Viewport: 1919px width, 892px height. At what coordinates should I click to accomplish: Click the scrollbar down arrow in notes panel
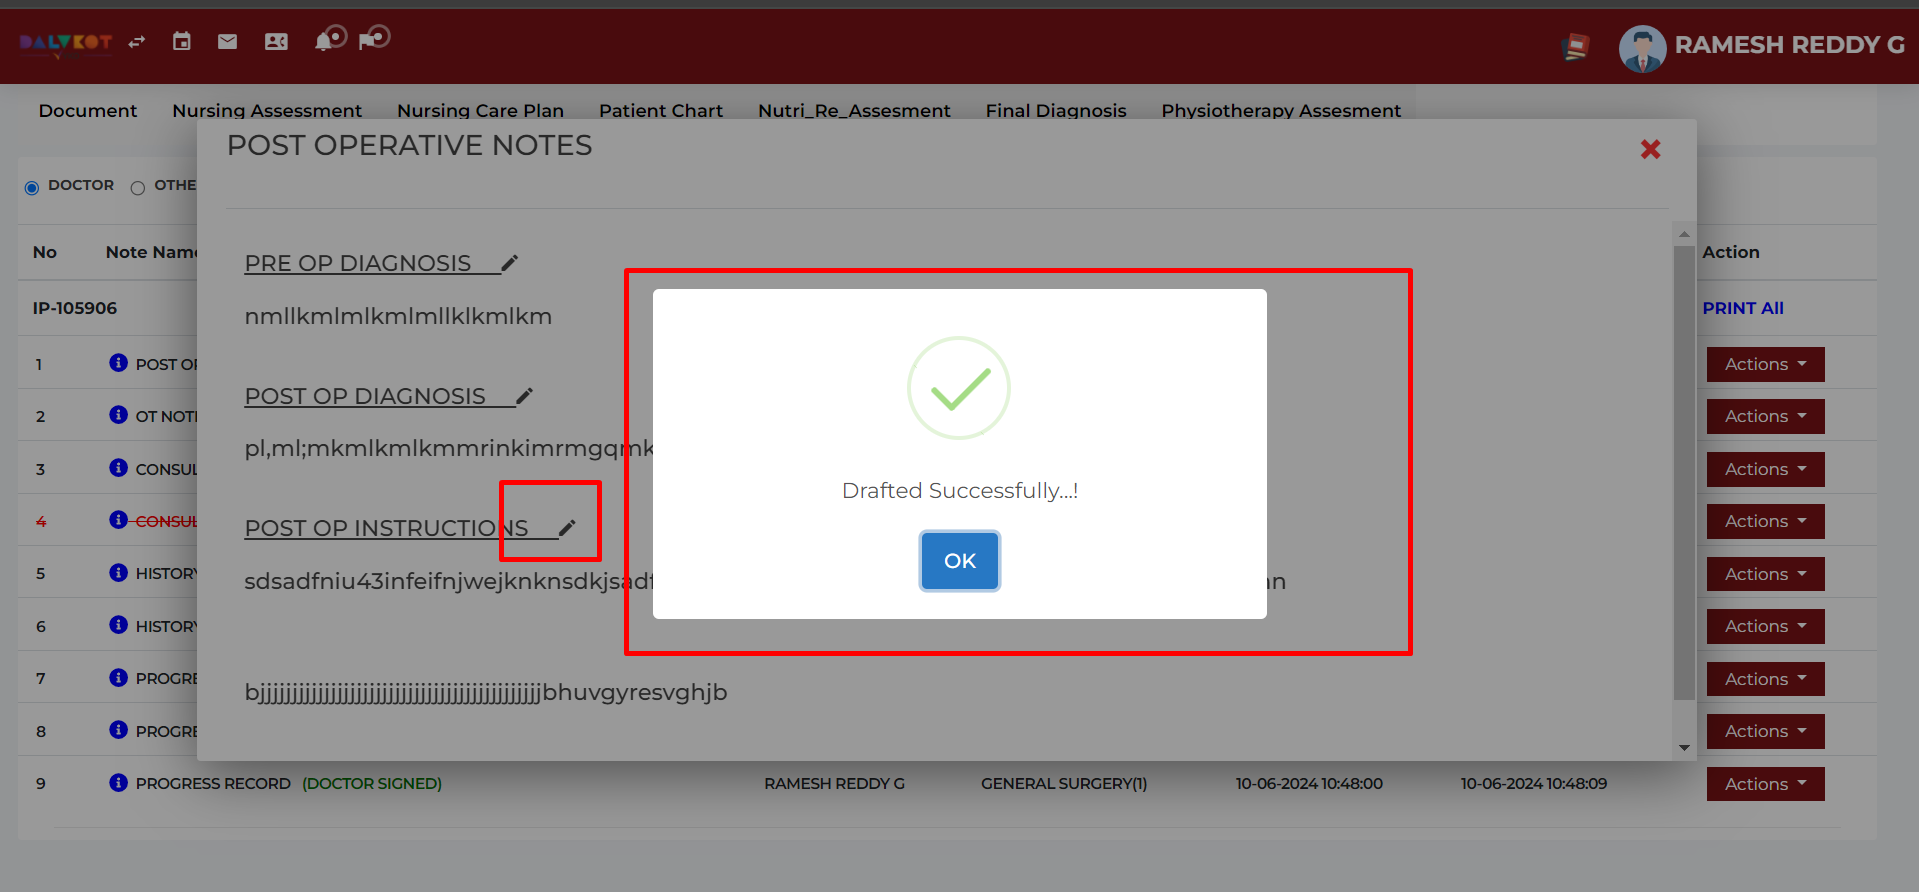coord(1684,747)
